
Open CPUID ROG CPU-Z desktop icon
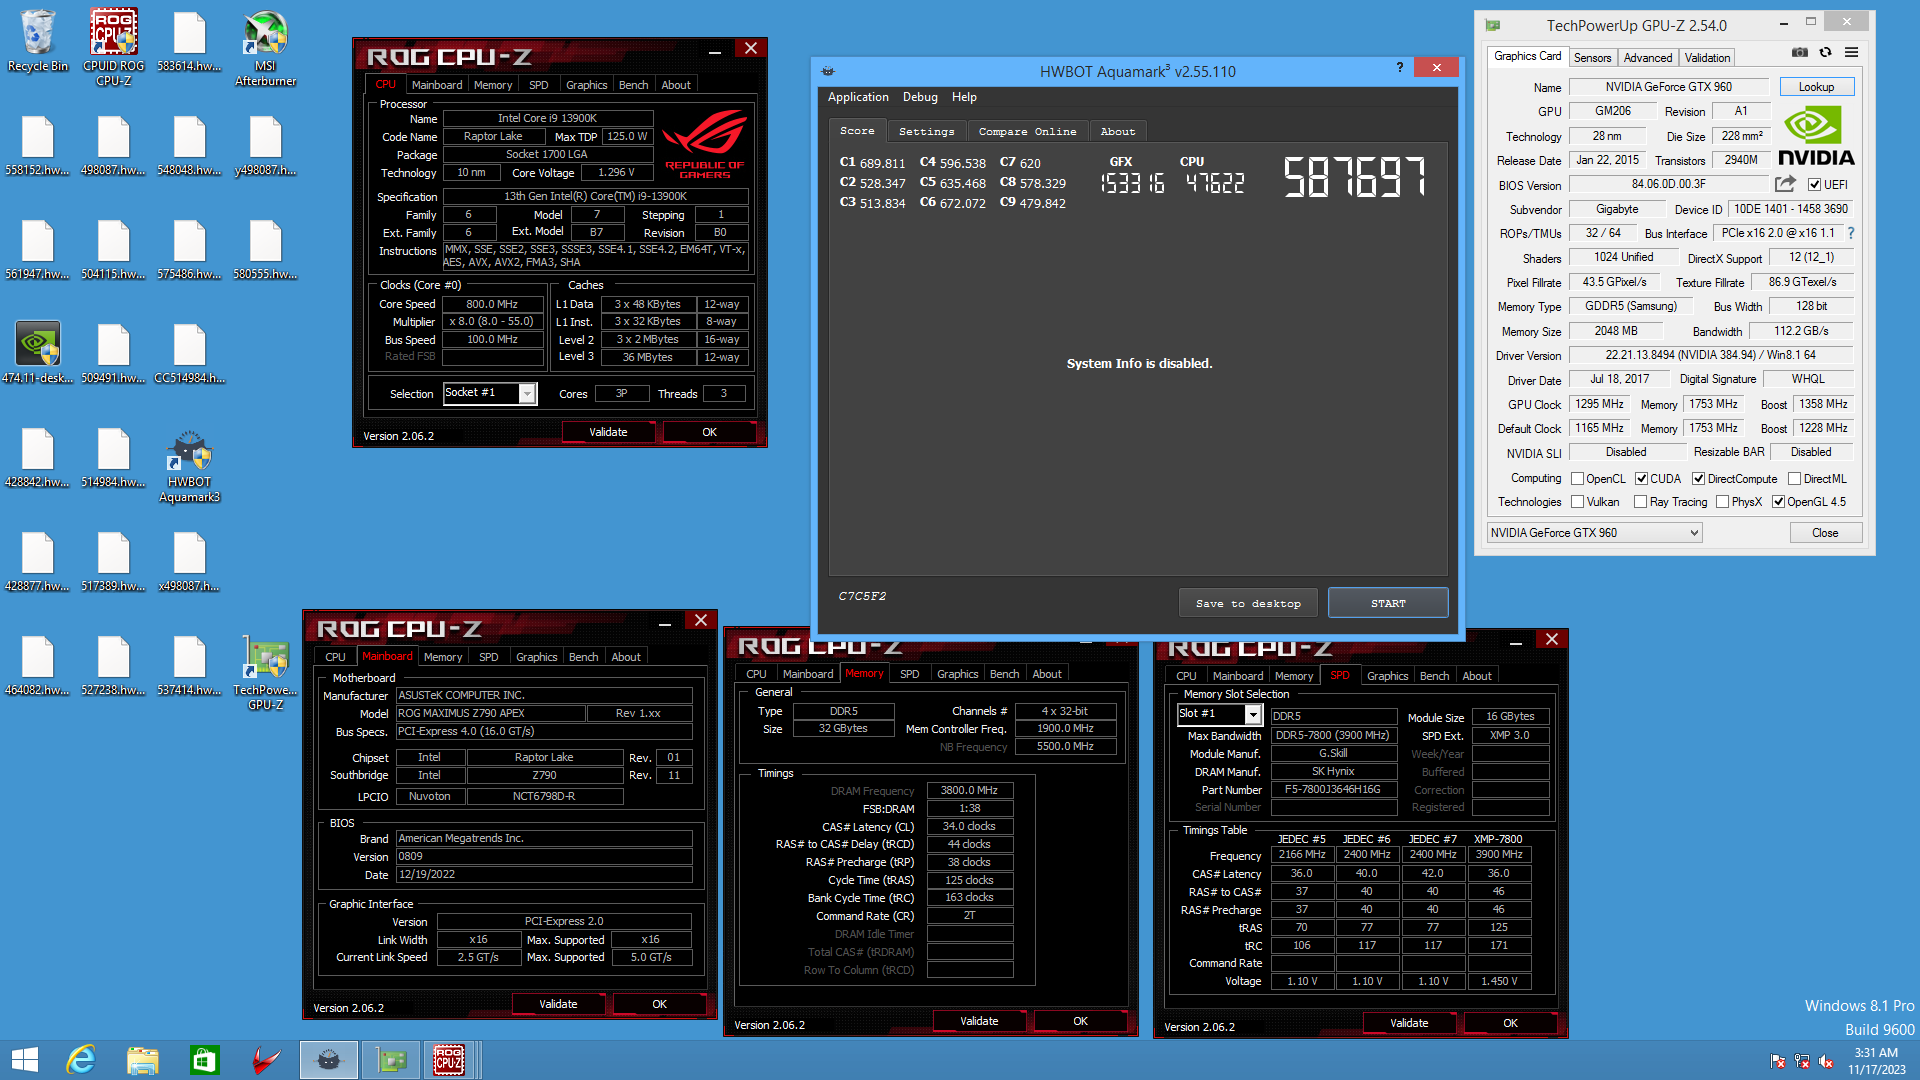pos(114,48)
